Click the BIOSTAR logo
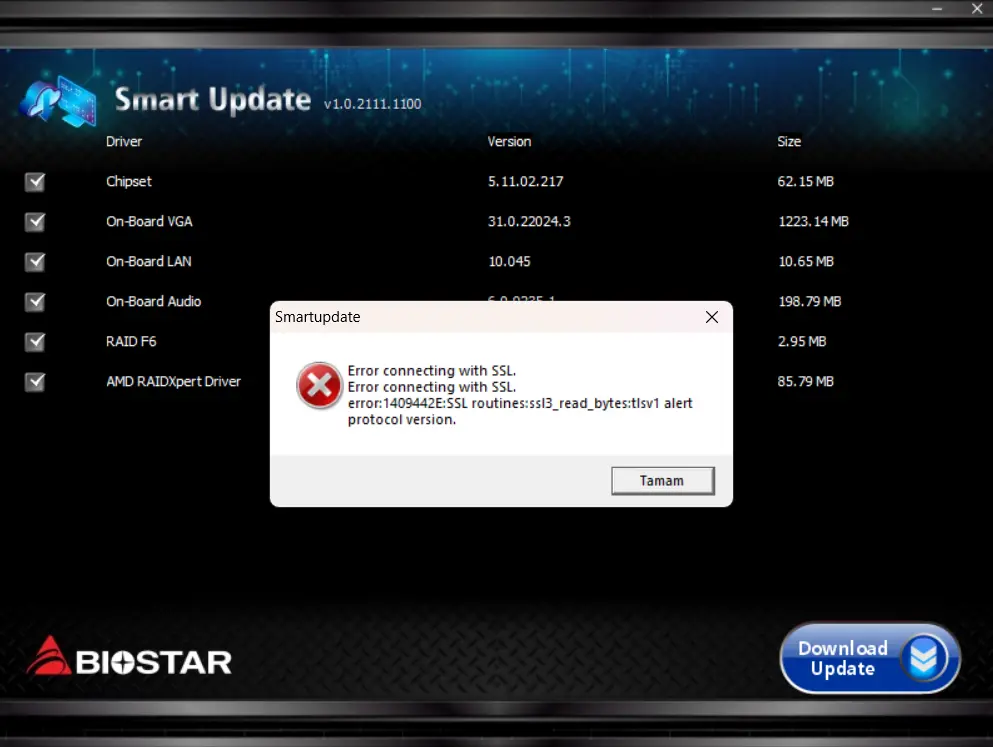The height and width of the screenshot is (747, 993). pyautogui.click(x=129, y=657)
